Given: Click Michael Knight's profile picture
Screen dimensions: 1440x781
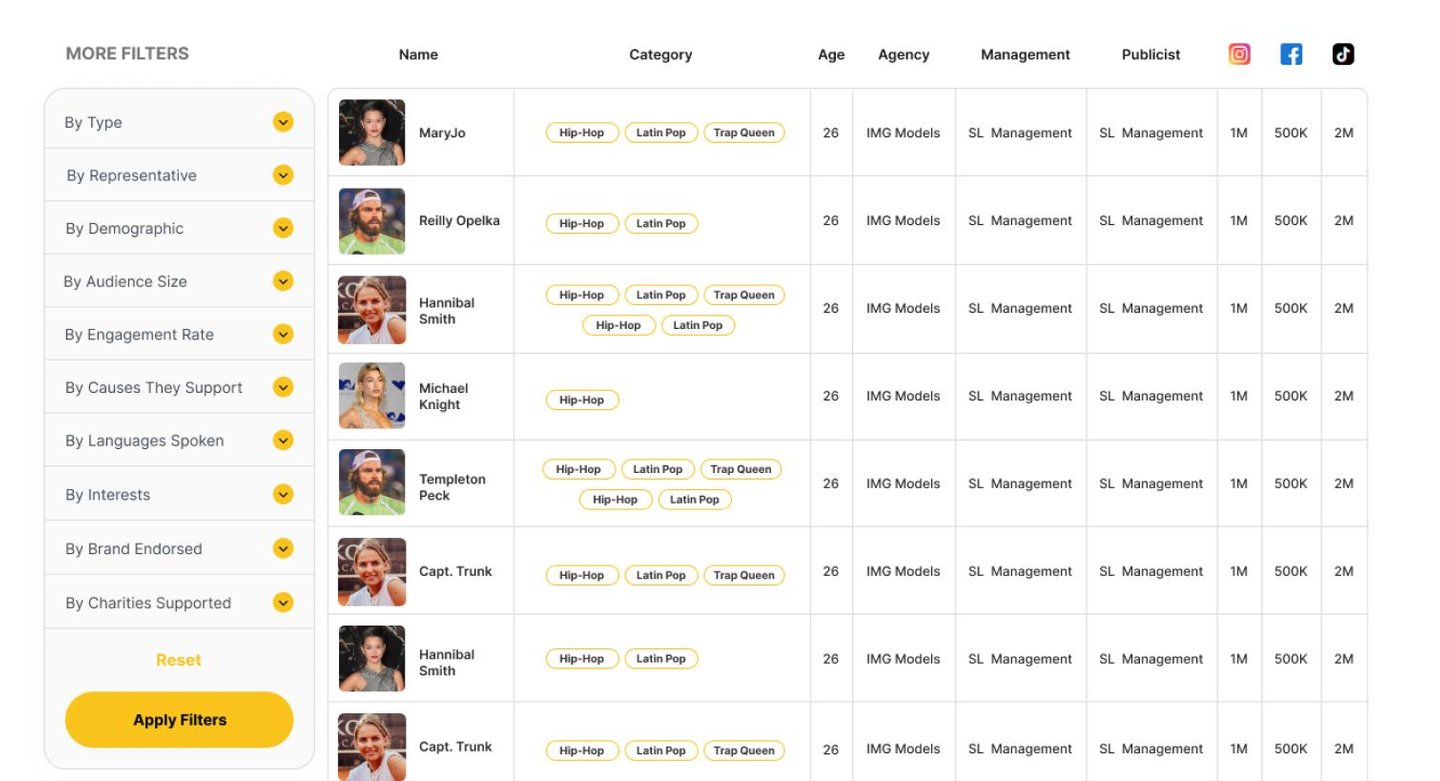Looking at the screenshot, I should 372,396.
